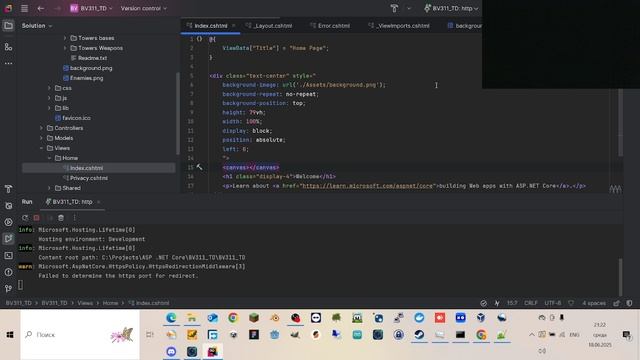Open the main hamburger menu
Screen dimensions: 640x360
(x=24, y=8)
